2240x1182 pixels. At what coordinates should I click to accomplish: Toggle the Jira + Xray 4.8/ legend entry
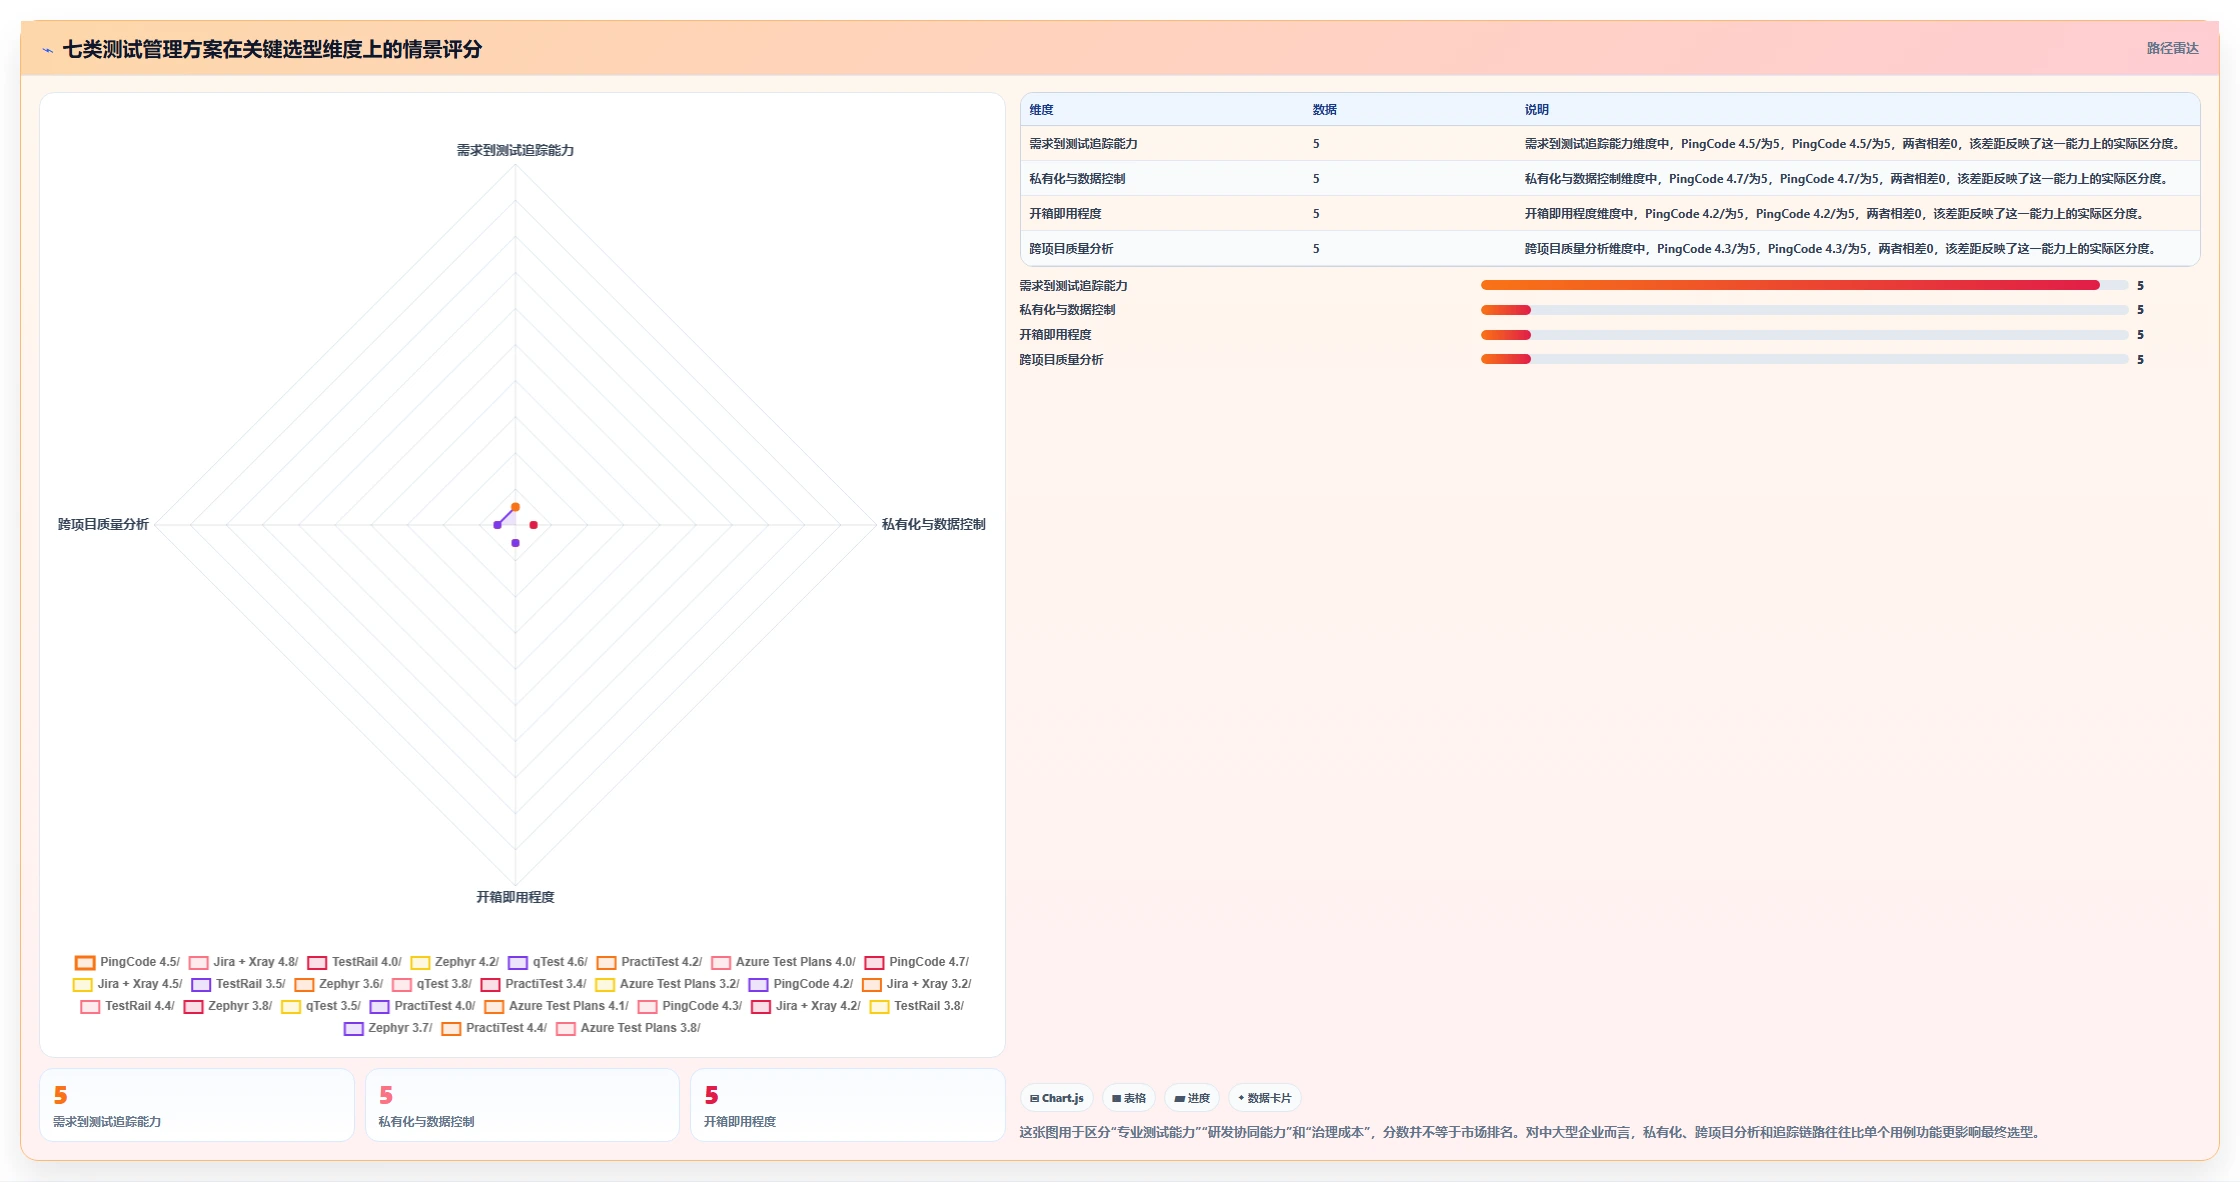click(x=243, y=962)
